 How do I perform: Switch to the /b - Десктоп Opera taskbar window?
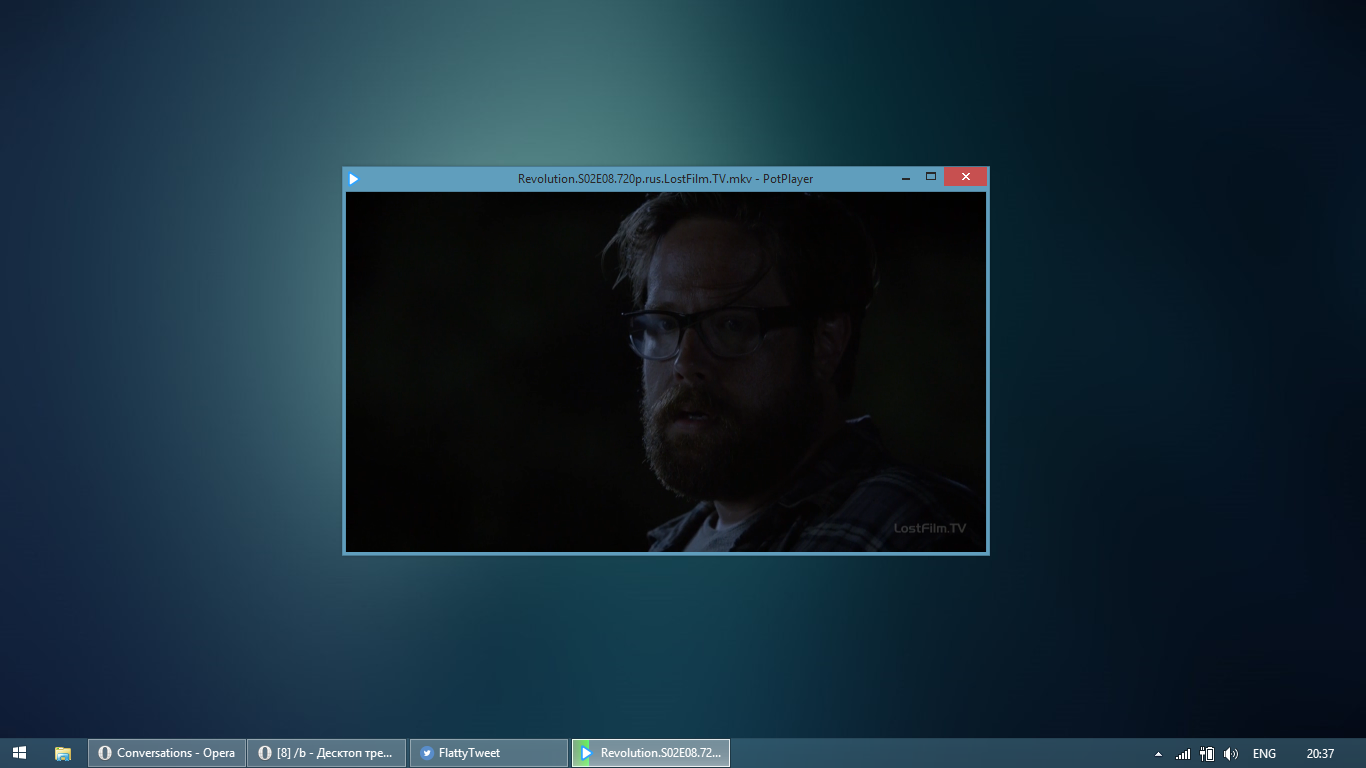(327, 753)
